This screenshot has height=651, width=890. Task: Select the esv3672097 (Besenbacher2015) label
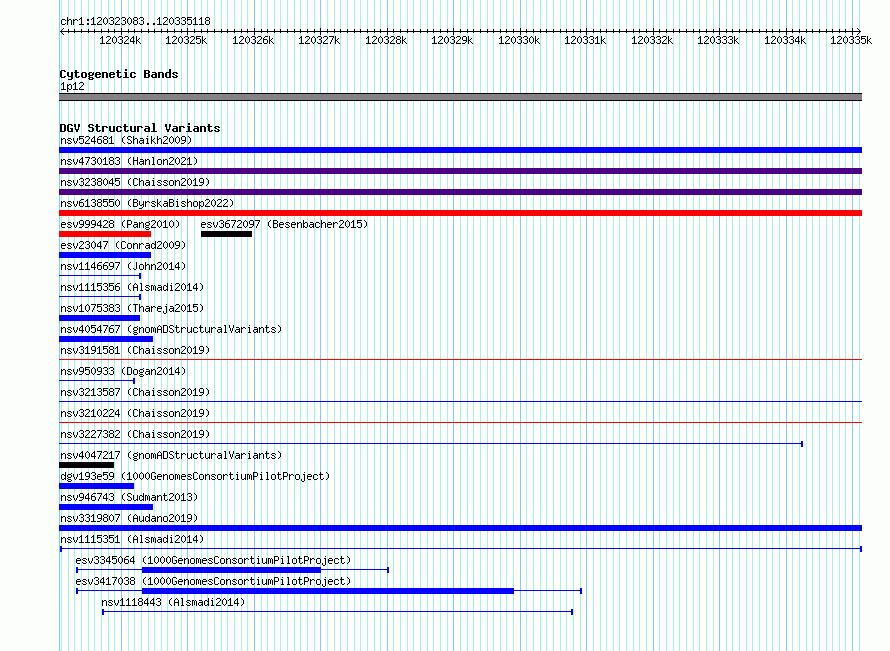284,224
